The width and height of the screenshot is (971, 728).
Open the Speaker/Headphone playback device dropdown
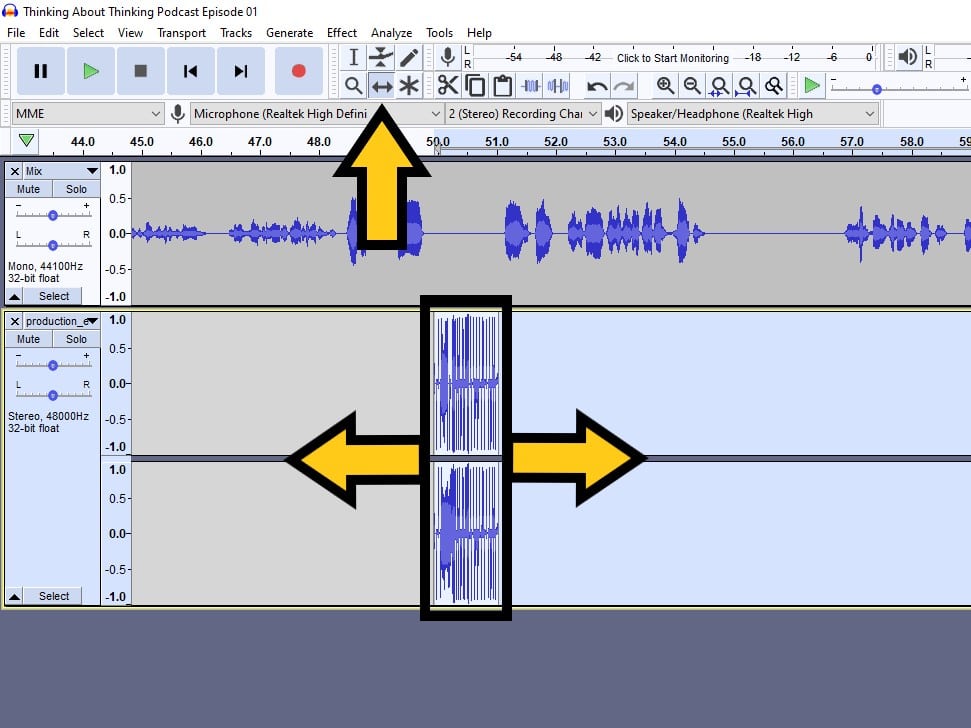click(752, 114)
